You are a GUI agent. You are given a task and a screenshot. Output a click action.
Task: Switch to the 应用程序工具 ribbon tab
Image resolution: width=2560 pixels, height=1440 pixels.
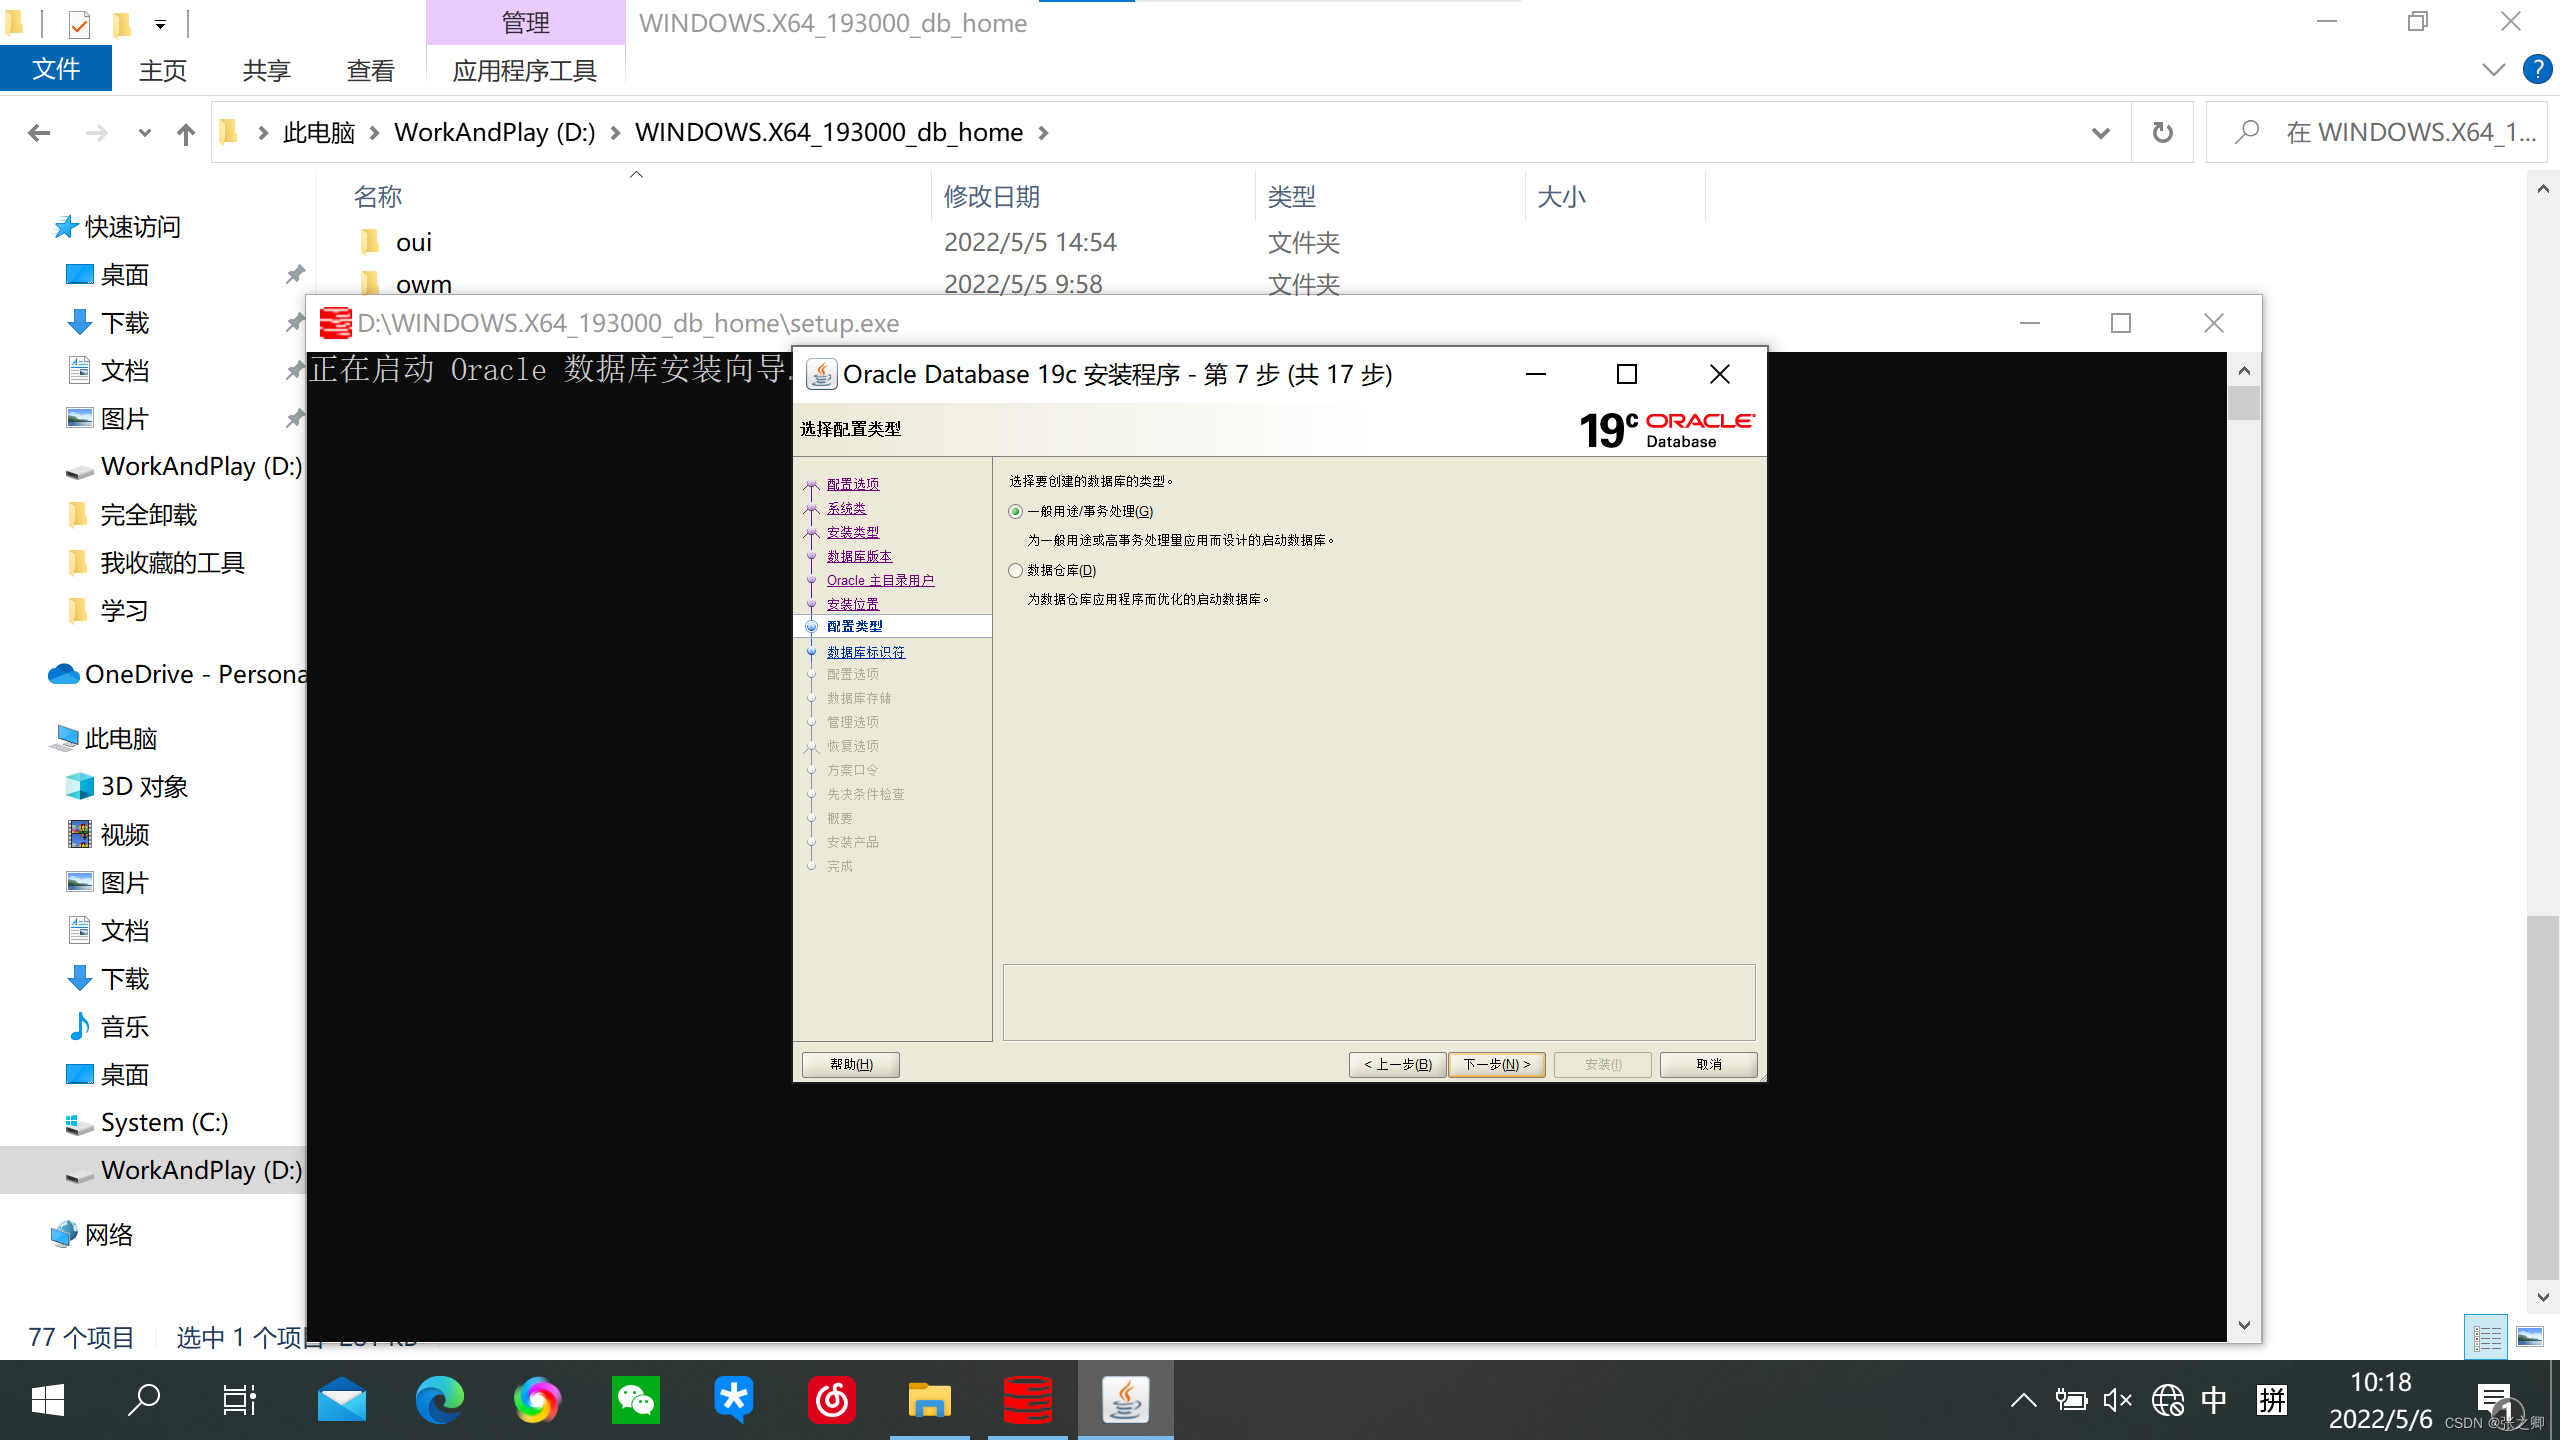(525, 70)
